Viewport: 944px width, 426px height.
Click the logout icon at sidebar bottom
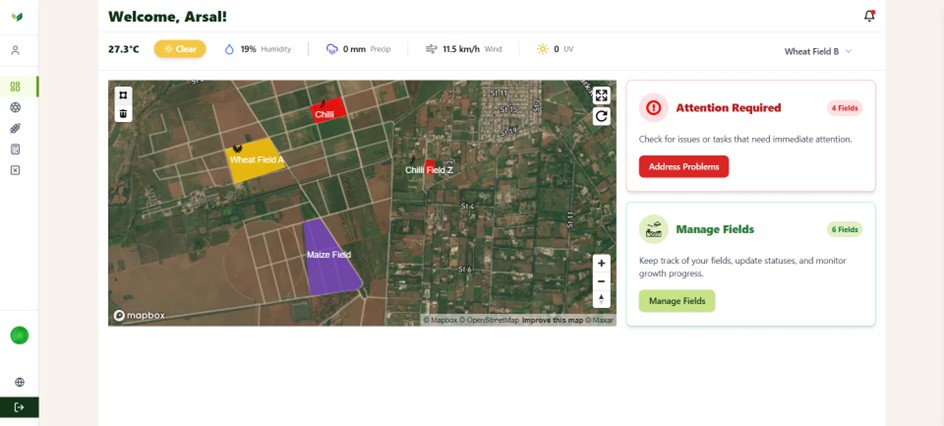point(19,407)
